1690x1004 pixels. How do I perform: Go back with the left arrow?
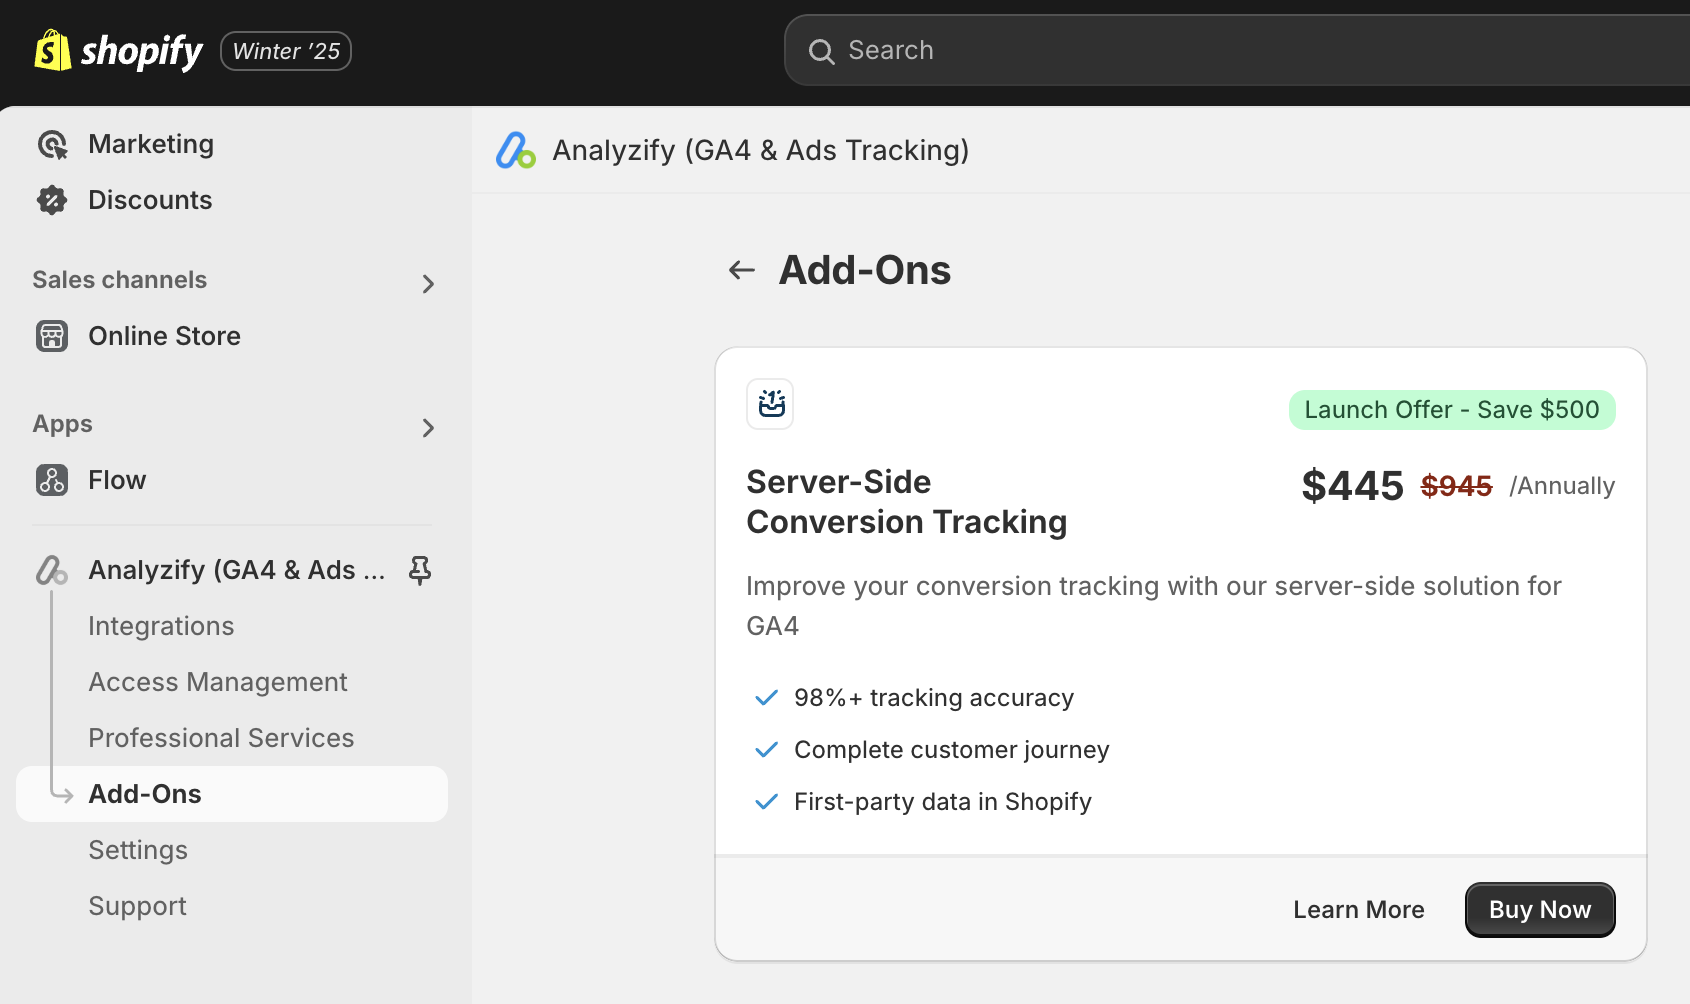(x=741, y=270)
